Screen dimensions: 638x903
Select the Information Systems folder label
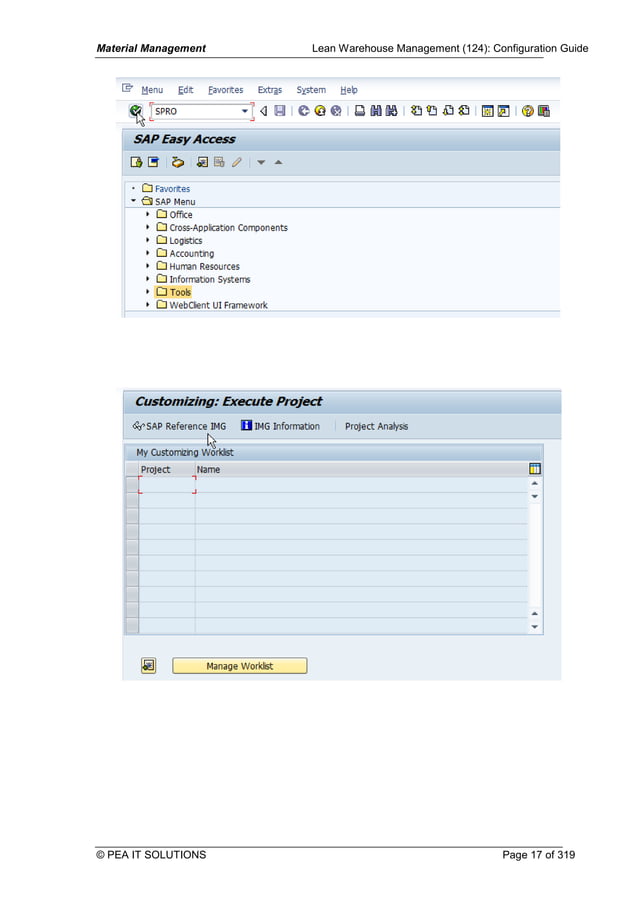210,279
